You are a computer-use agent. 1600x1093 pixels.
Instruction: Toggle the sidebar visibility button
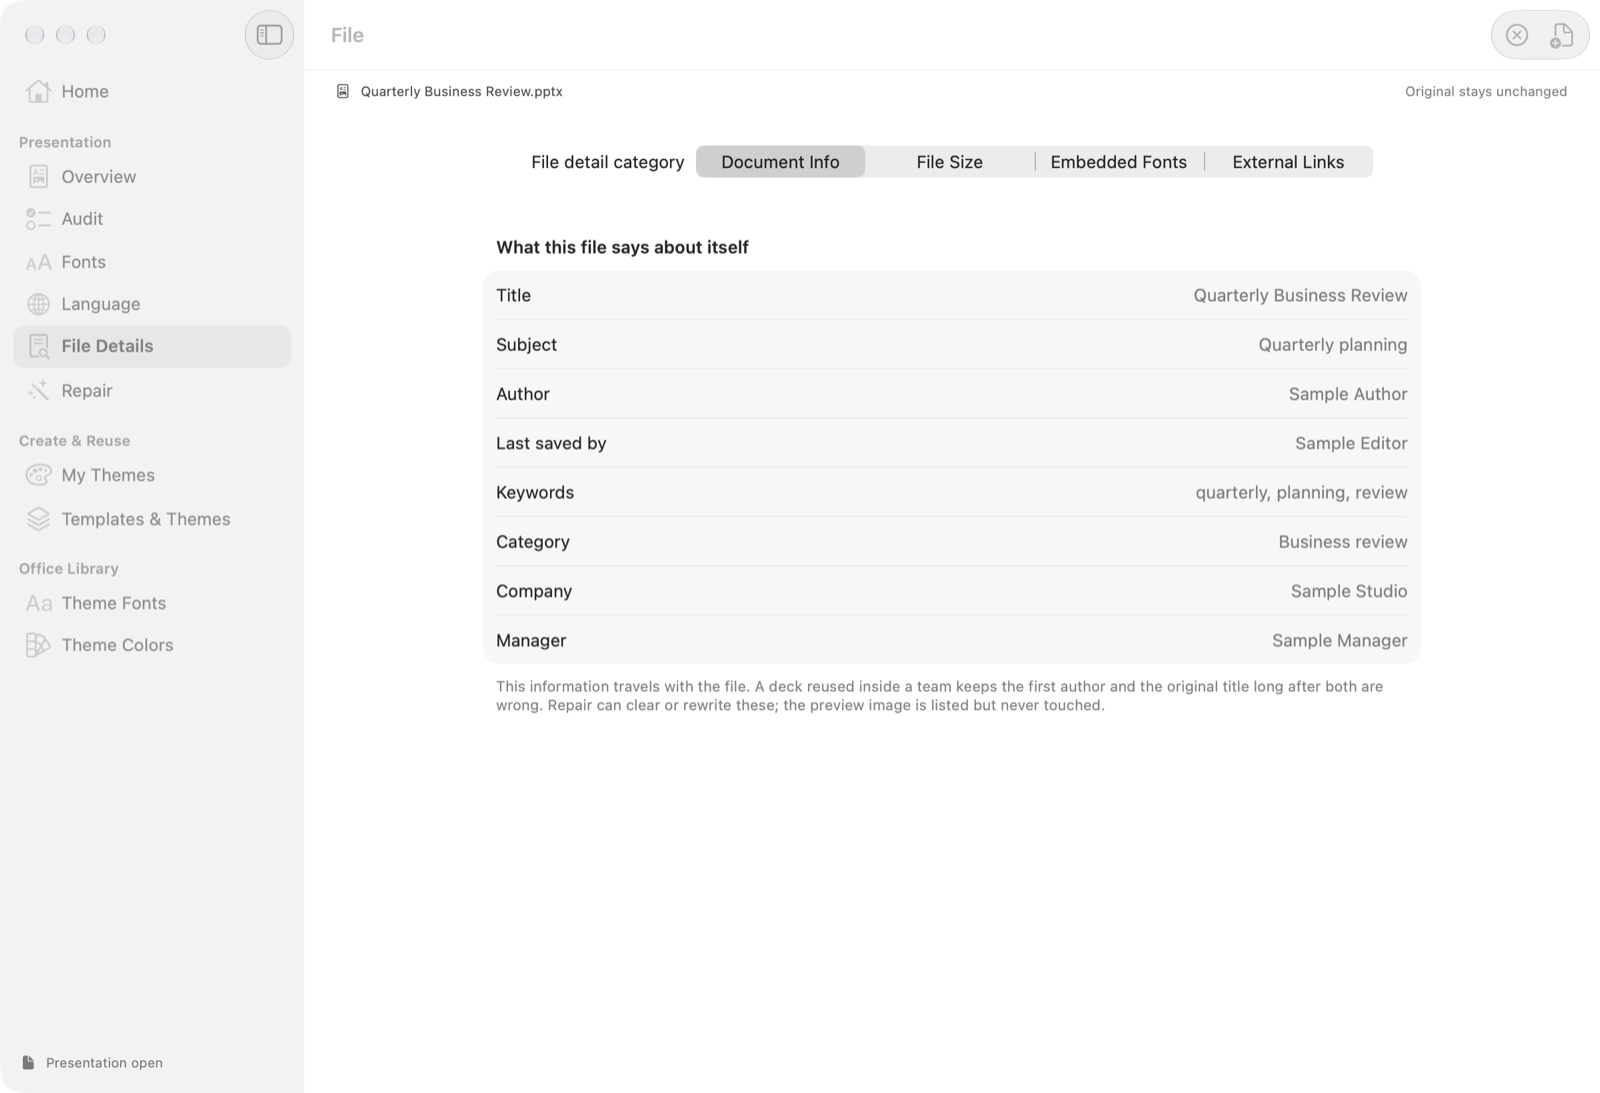point(269,35)
